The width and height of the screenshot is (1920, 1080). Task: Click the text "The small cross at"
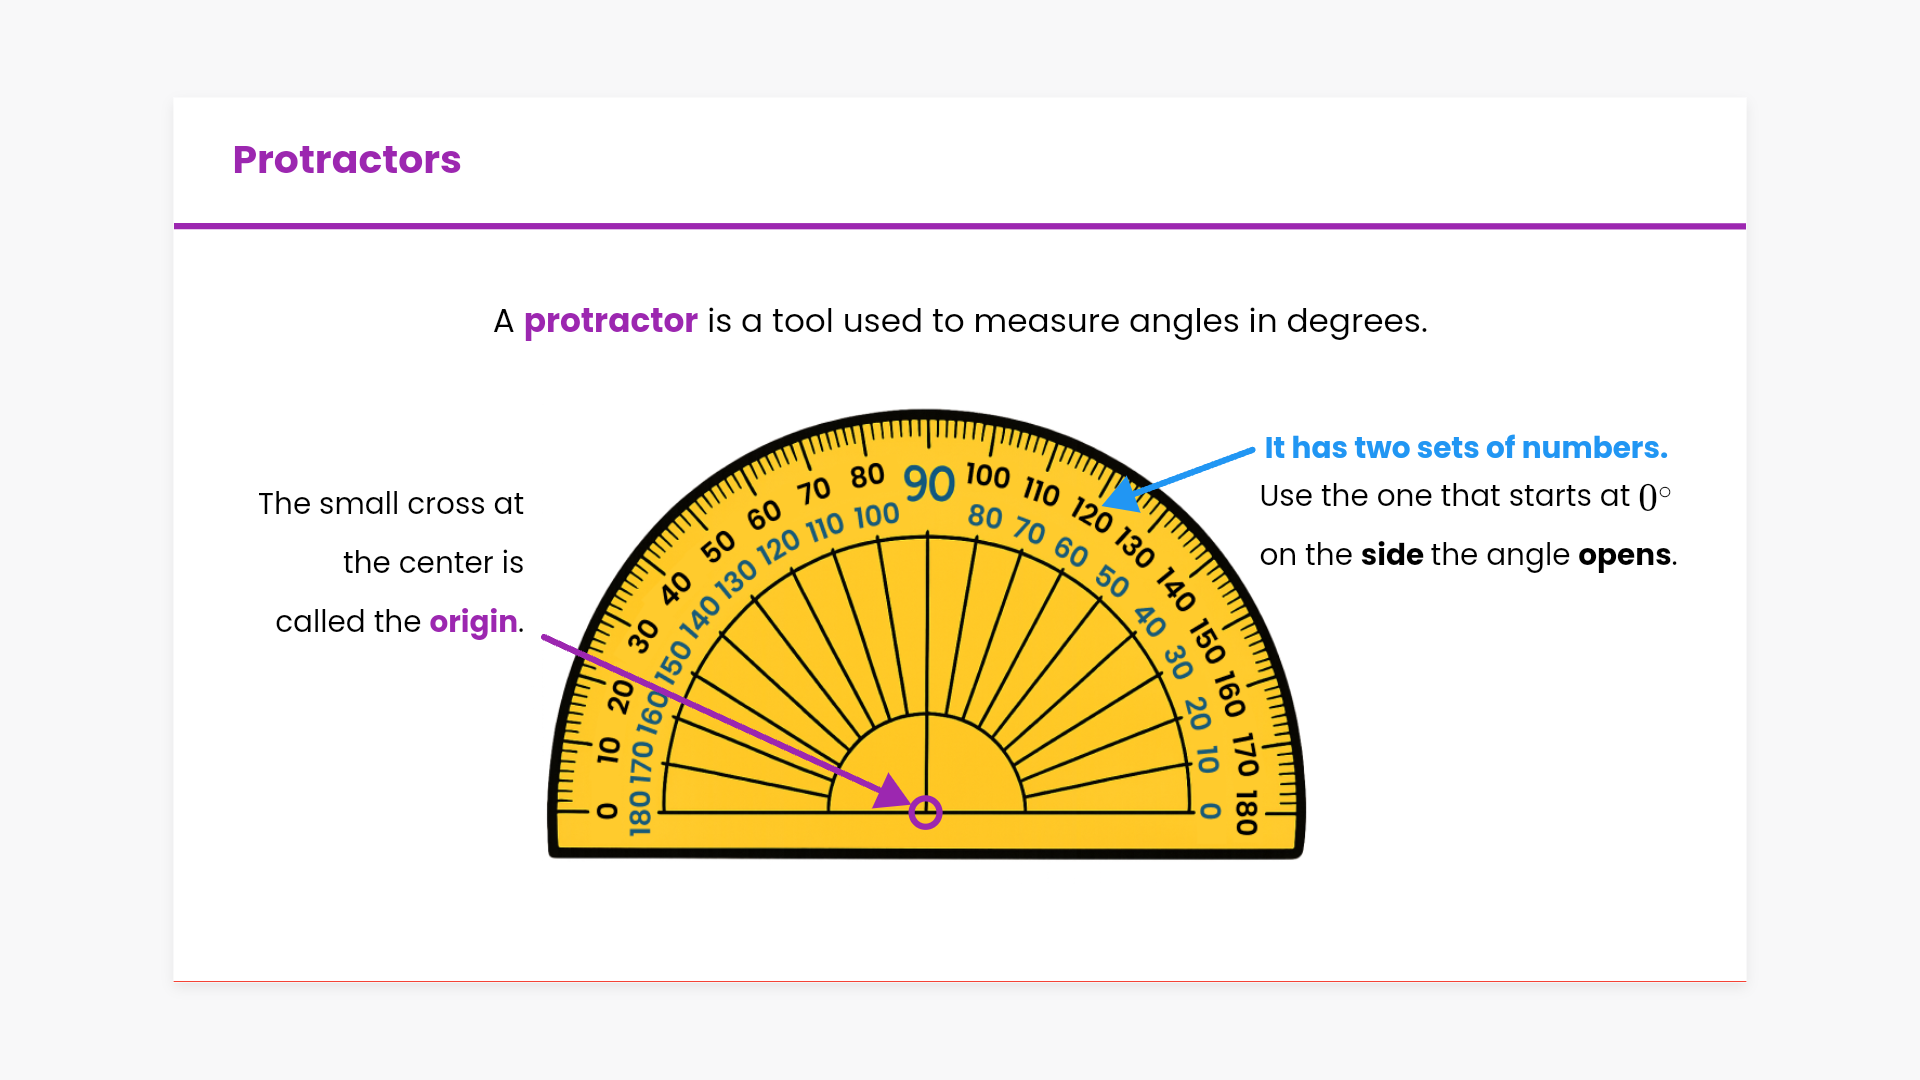(390, 504)
